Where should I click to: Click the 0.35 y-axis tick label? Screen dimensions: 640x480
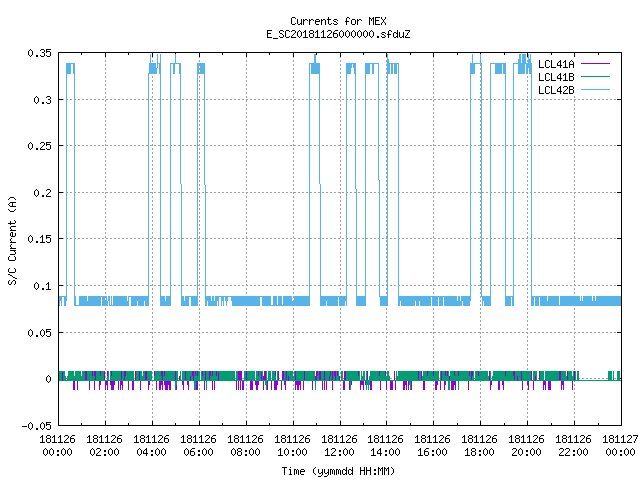[x=40, y=53]
